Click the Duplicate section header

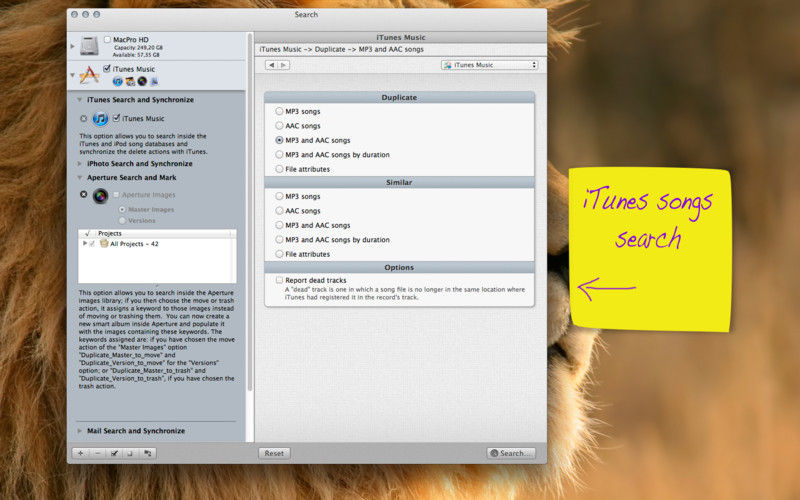tap(399, 97)
